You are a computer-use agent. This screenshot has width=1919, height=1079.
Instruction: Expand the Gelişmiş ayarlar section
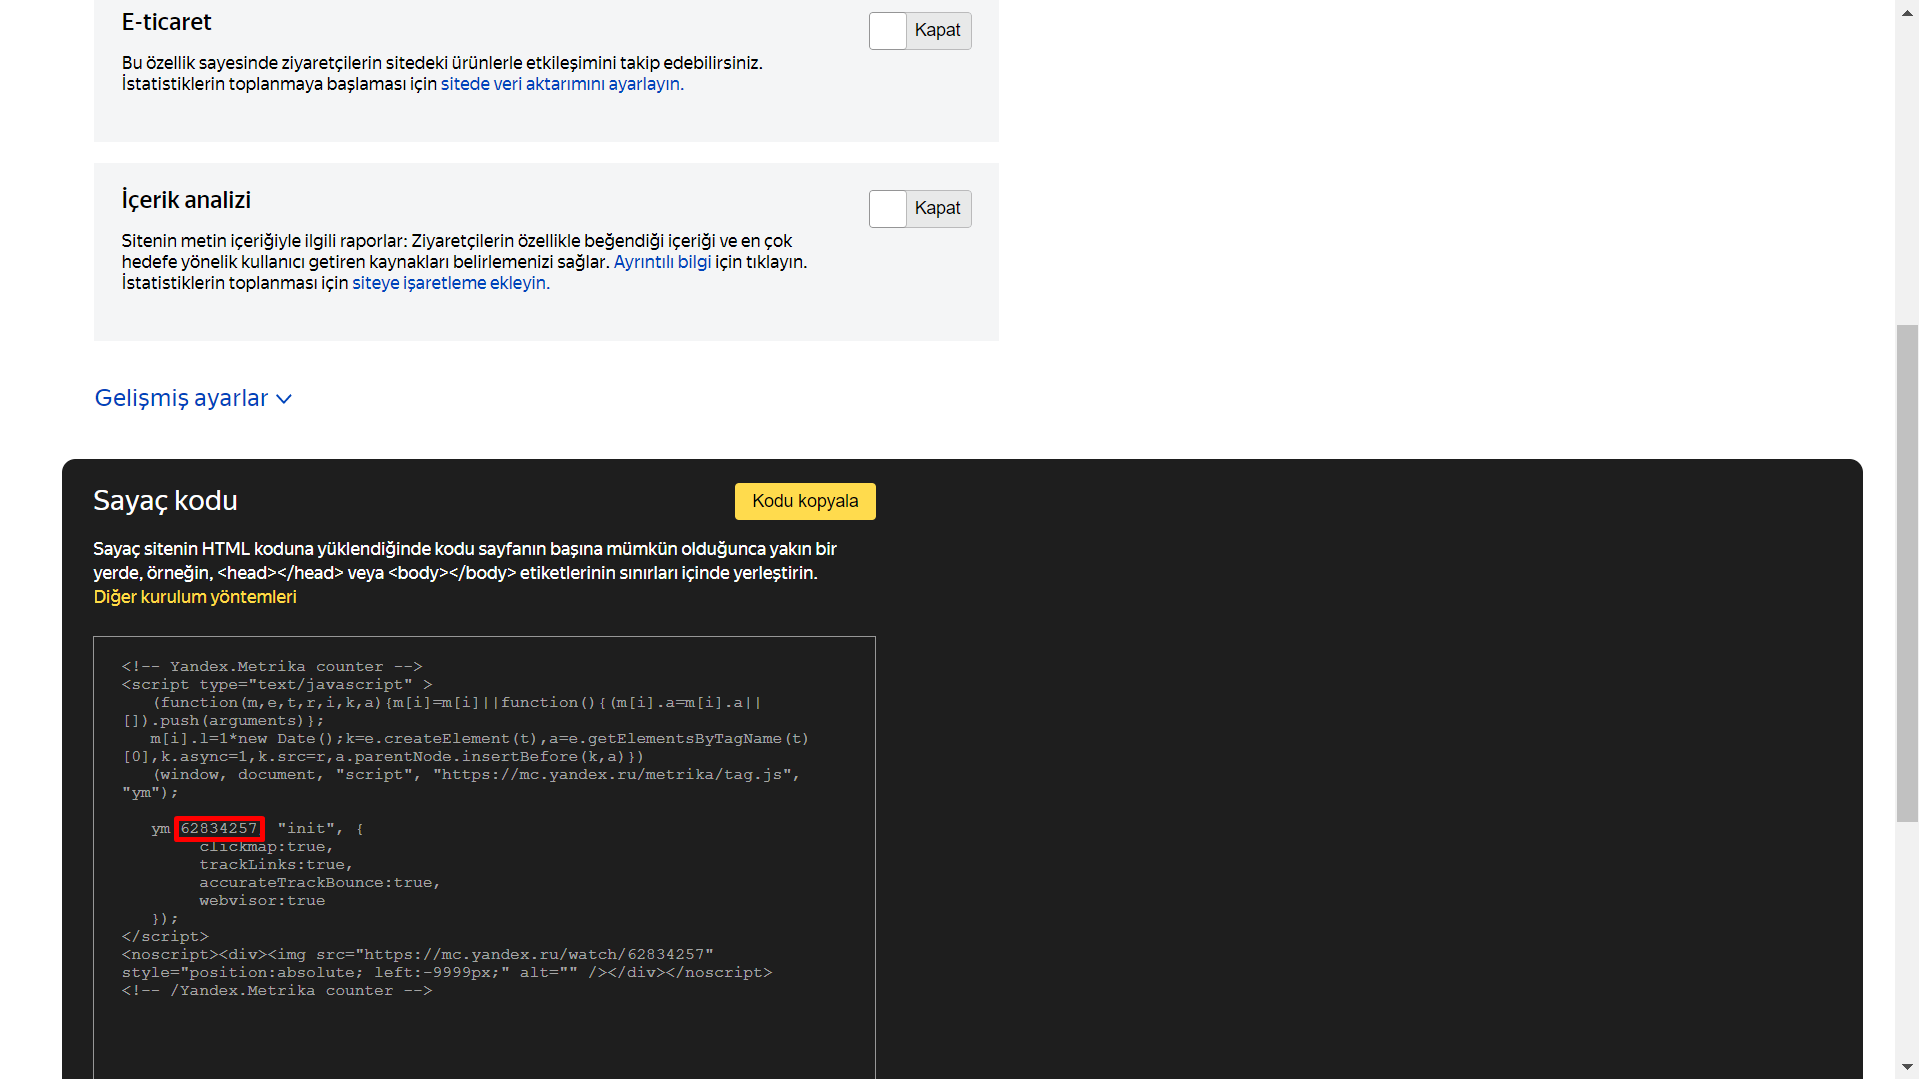pos(193,398)
